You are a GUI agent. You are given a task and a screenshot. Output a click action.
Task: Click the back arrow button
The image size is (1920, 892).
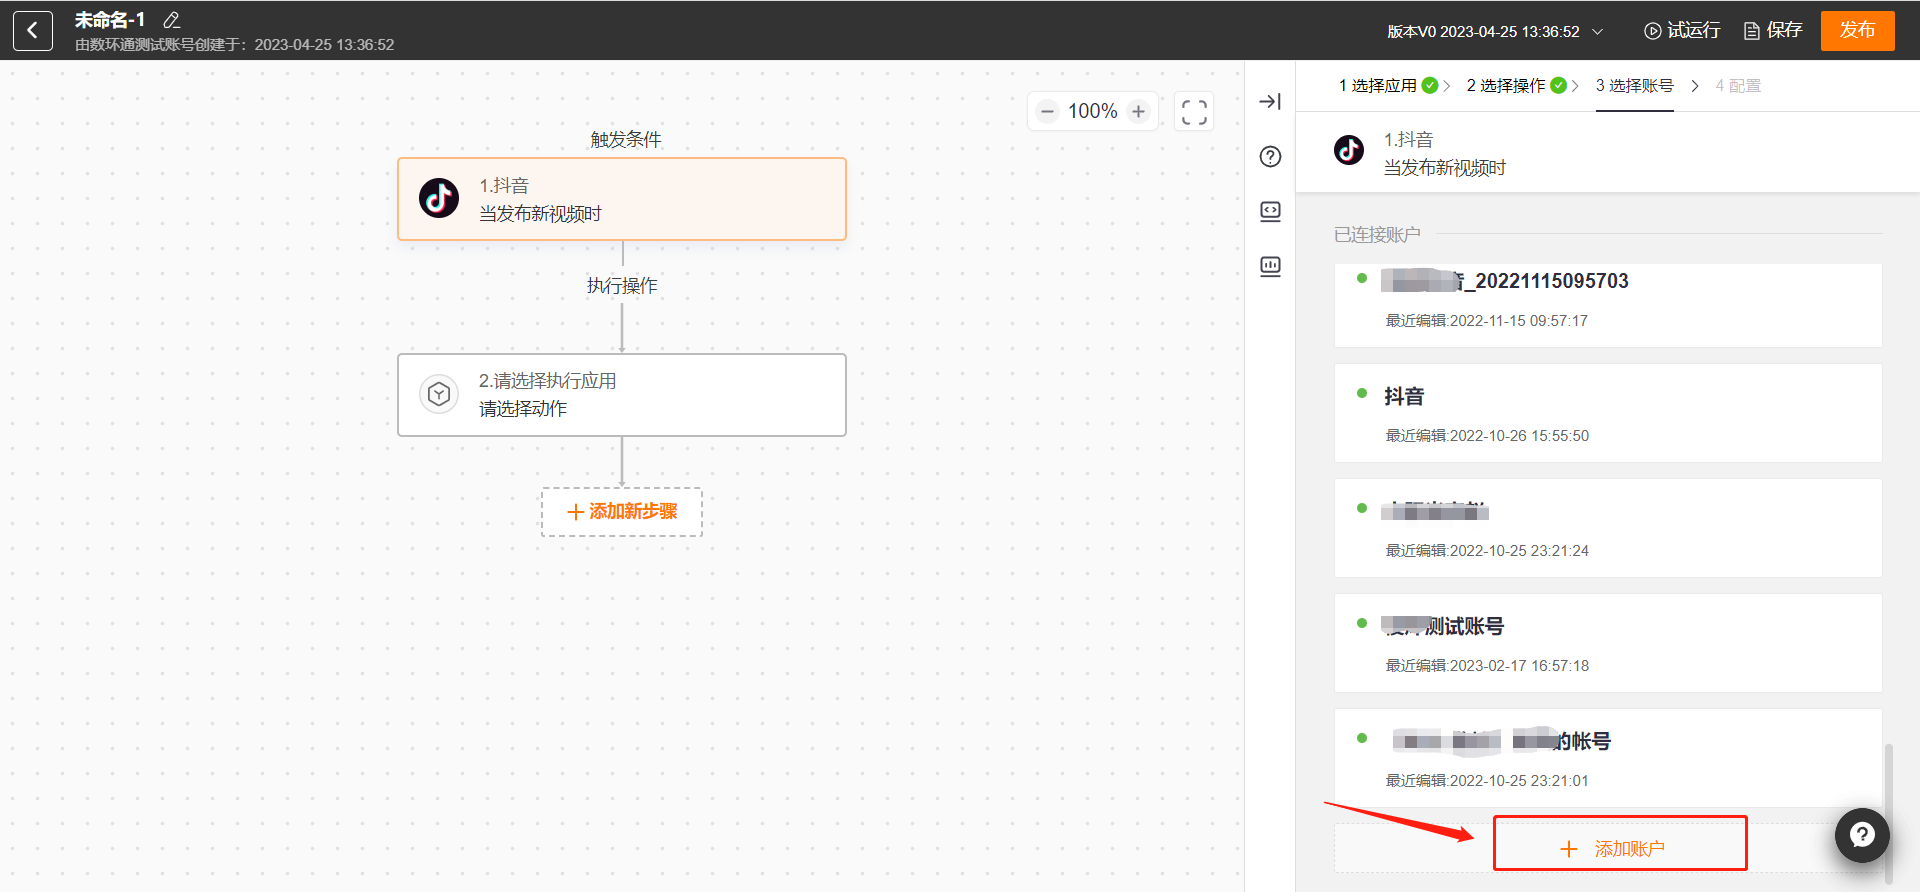point(32,31)
